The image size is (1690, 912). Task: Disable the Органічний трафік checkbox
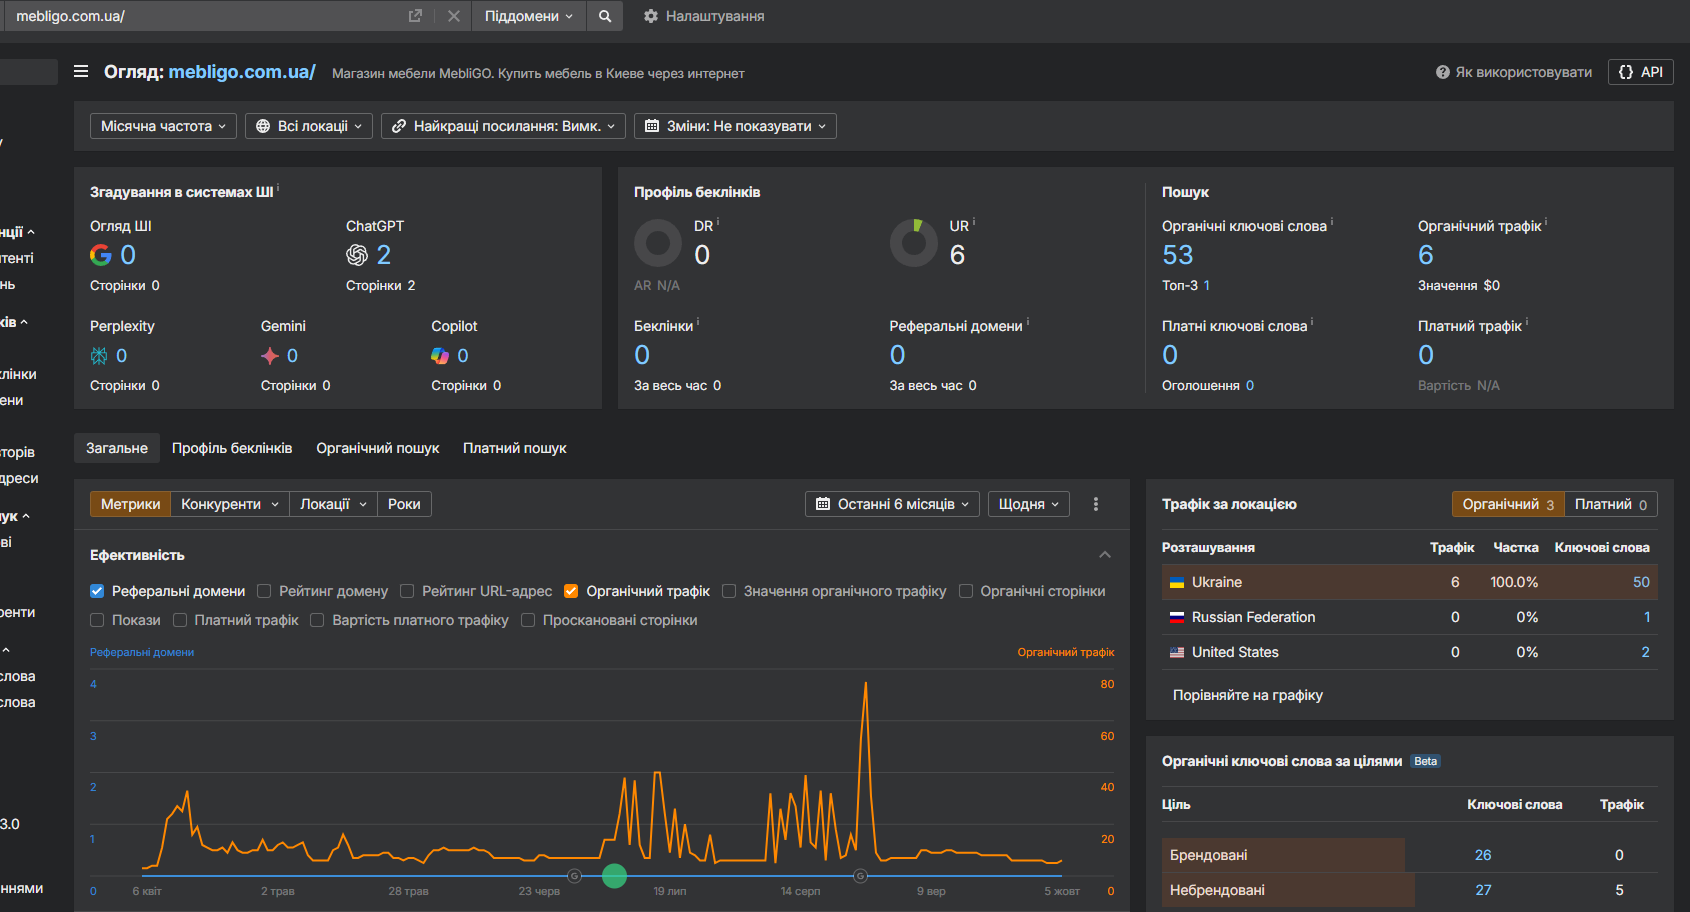coord(571,591)
